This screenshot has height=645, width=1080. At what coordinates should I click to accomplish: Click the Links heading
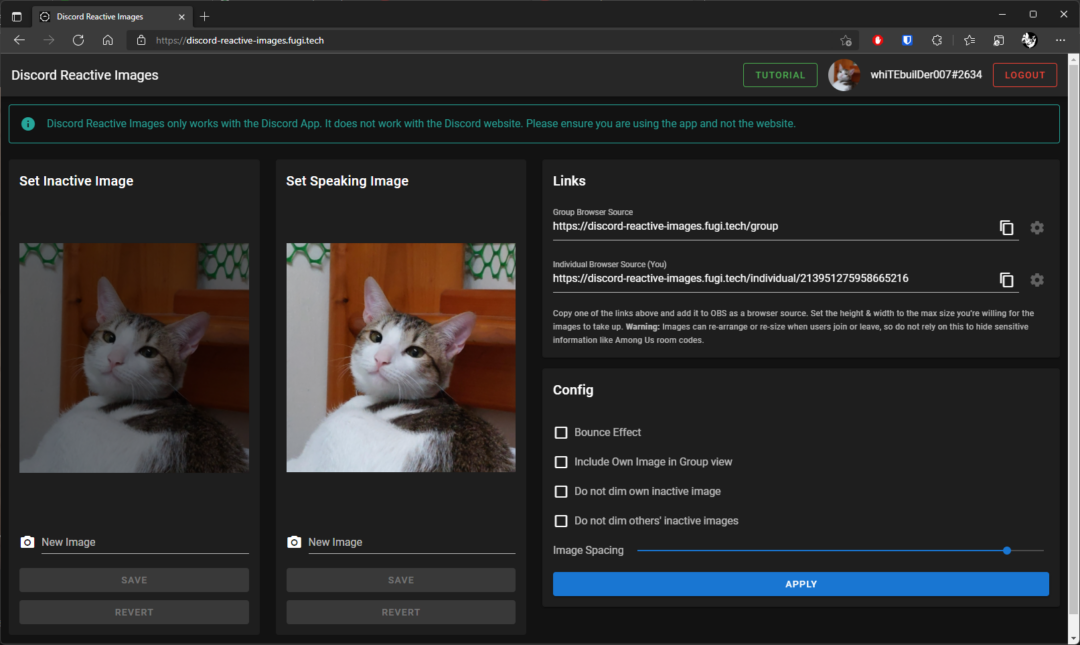click(569, 181)
